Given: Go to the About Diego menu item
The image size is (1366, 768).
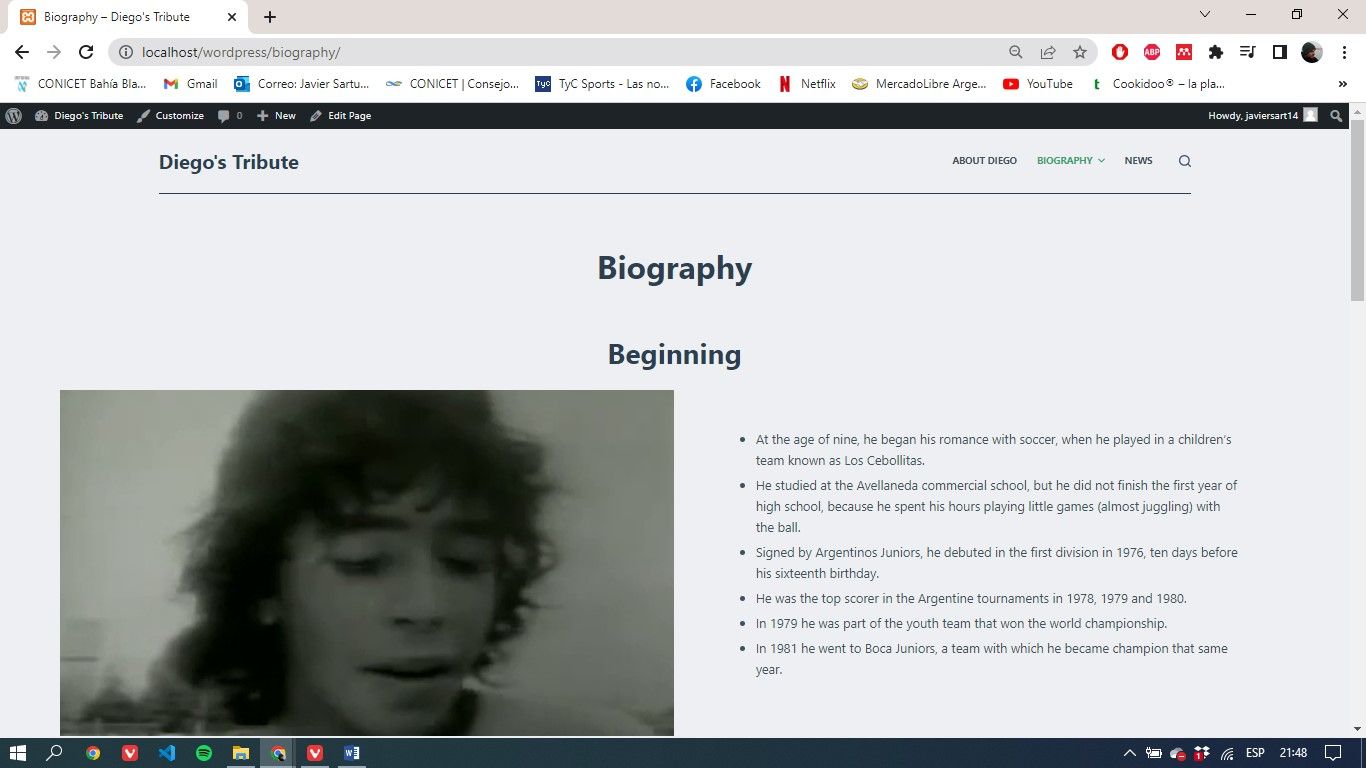Looking at the screenshot, I should (x=984, y=161).
